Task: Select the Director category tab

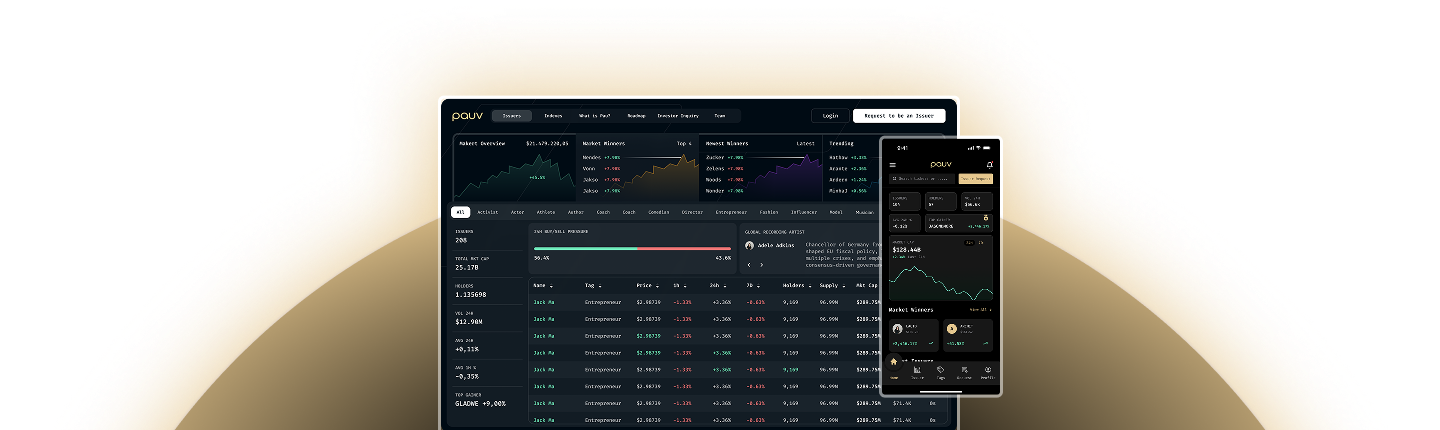Action: click(692, 212)
